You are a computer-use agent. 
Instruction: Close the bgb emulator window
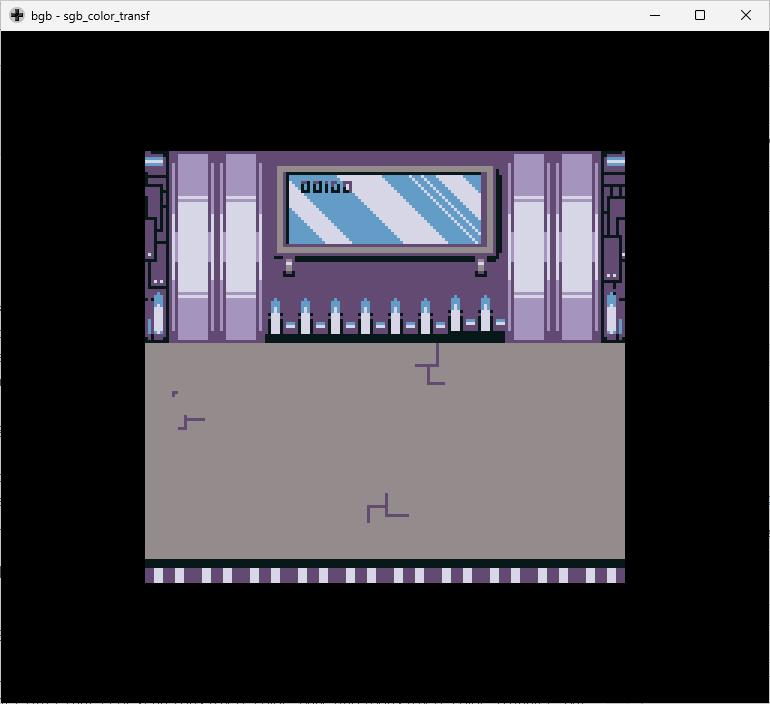746,16
